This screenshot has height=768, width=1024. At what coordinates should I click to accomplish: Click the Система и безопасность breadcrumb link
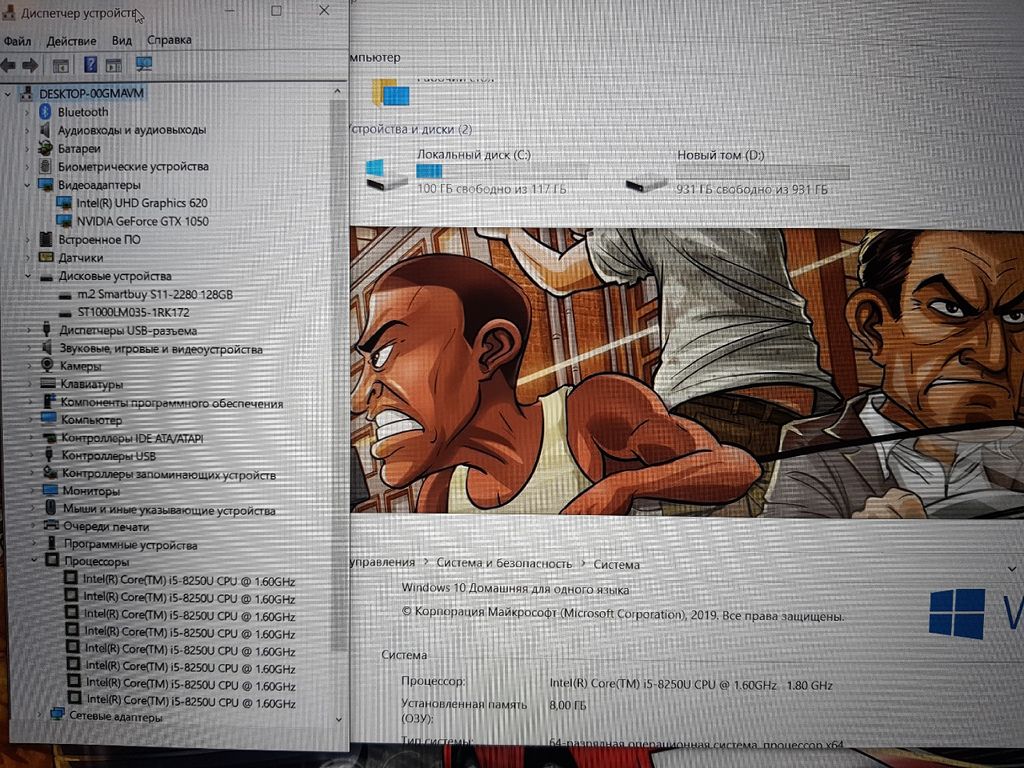(506, 564)
